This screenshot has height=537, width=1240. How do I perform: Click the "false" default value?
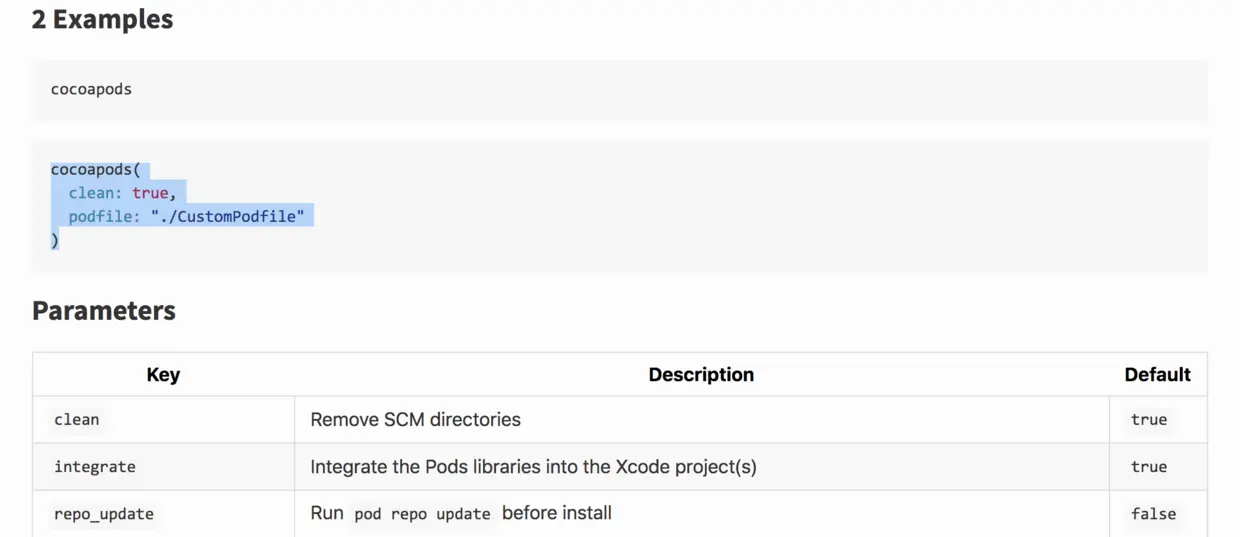1153,514
